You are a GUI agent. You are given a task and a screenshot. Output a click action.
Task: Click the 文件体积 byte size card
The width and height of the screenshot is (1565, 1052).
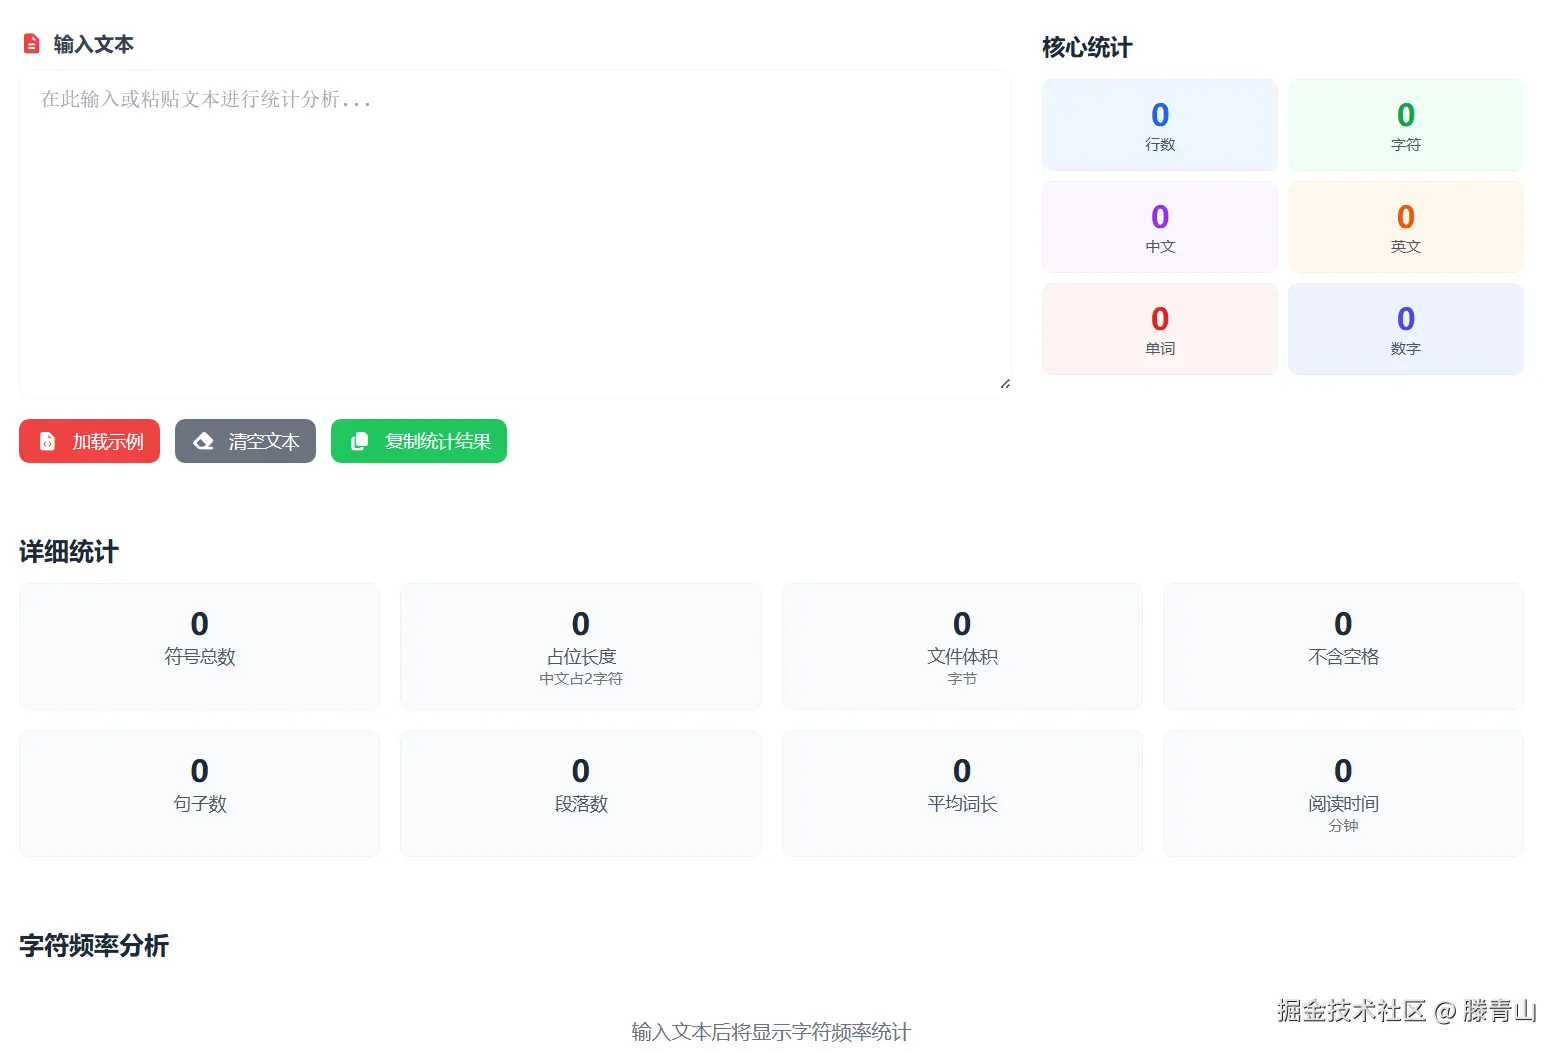tap(962, 646)
